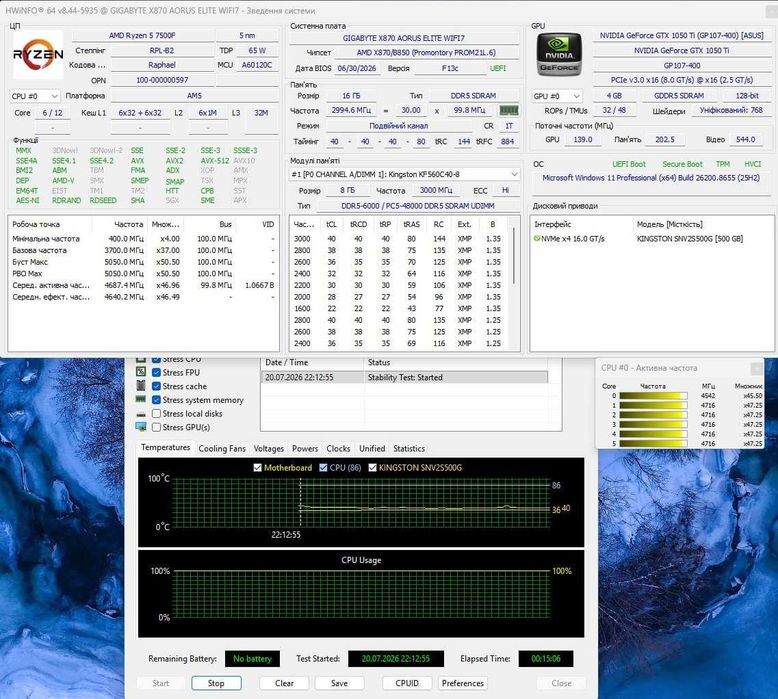Click the Status column header in log
The width and height of the screenshot is (778, 699).
456,363
